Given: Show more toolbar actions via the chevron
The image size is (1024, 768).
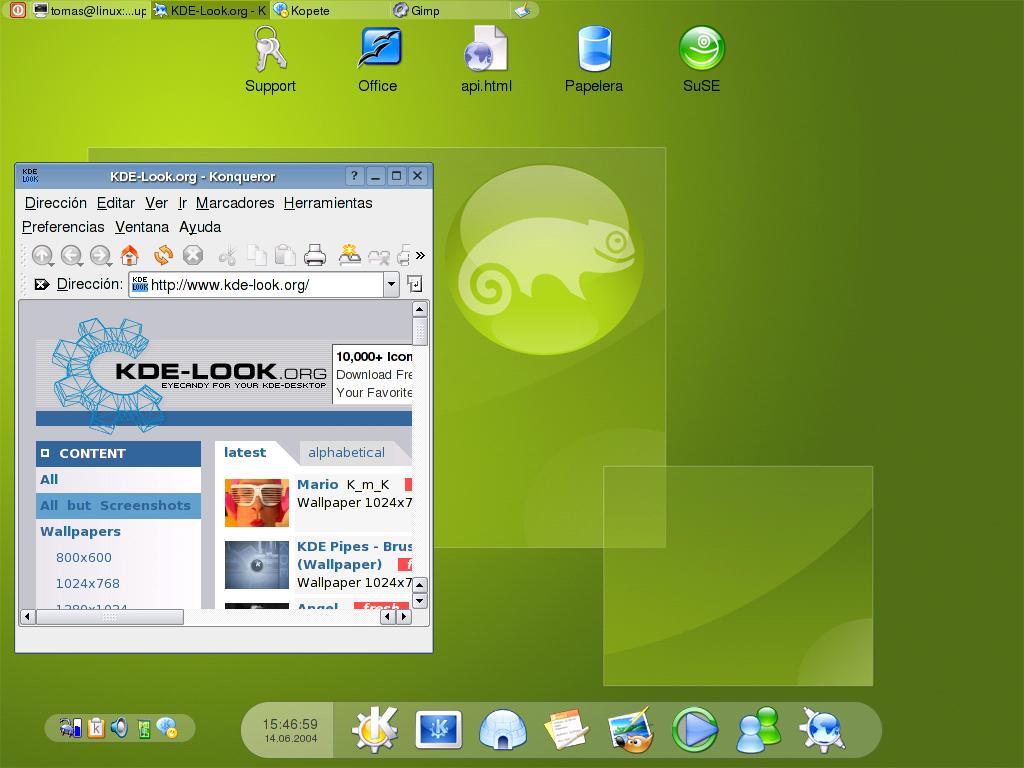Looking at the screenshot, I should (x=418, y=256).
